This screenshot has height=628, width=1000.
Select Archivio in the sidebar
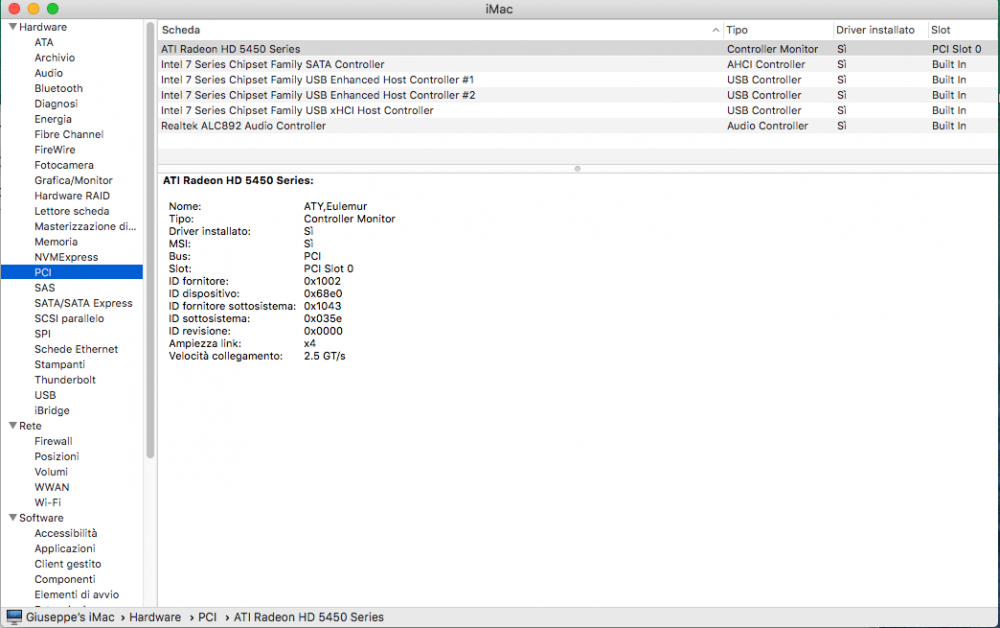[54, 57]
